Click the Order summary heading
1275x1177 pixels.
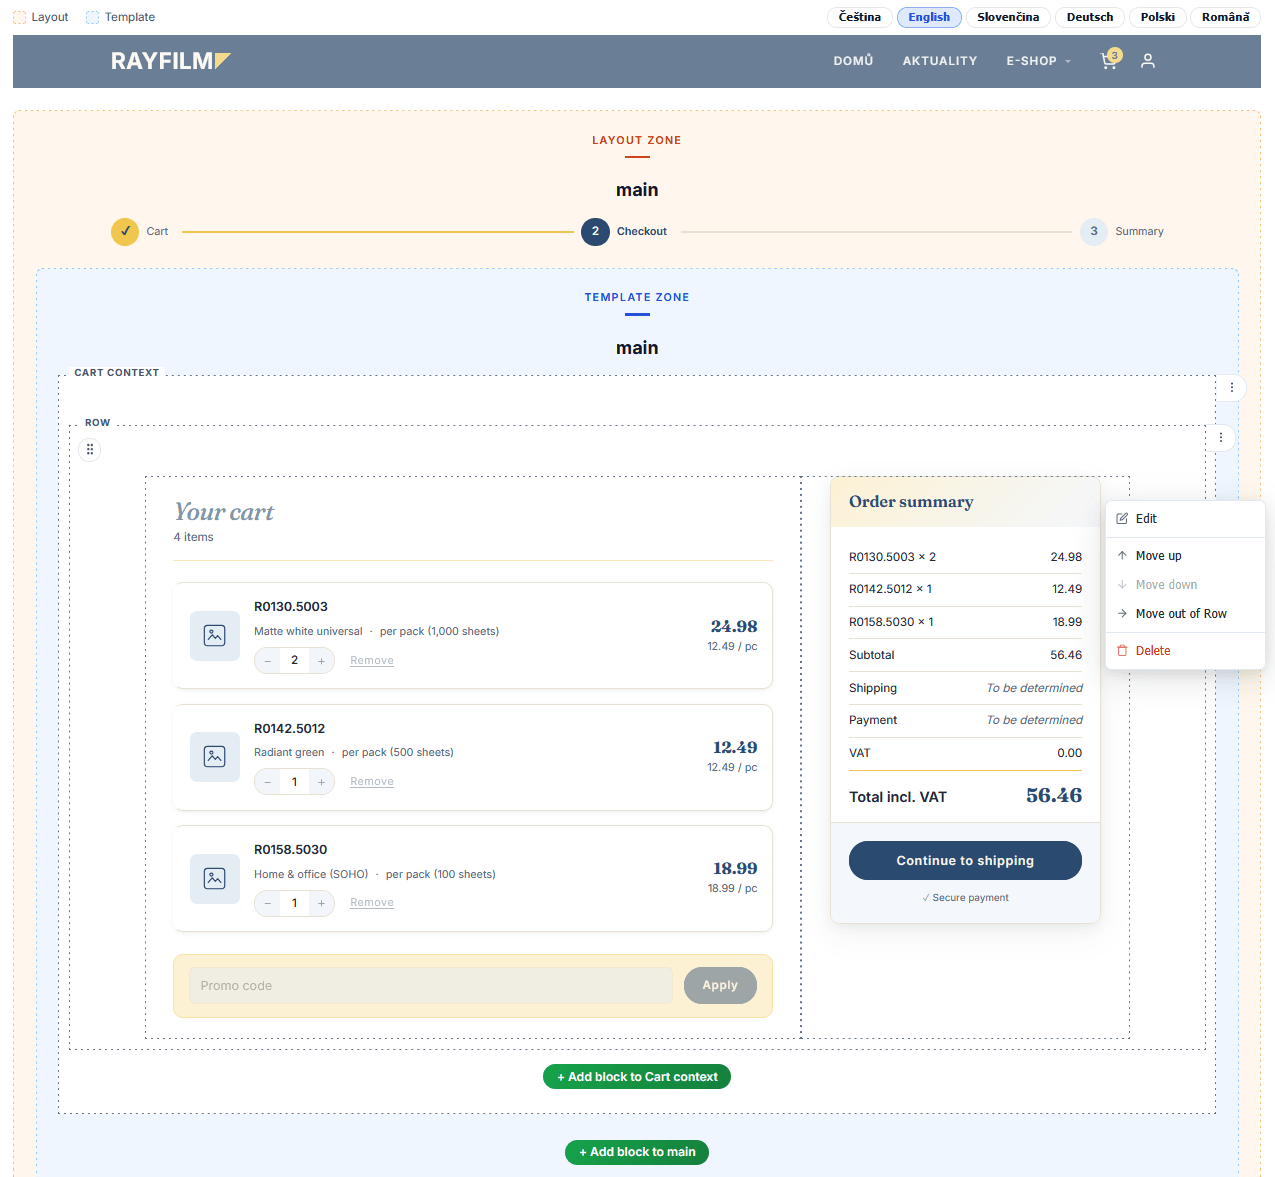[x=911, y=502]
